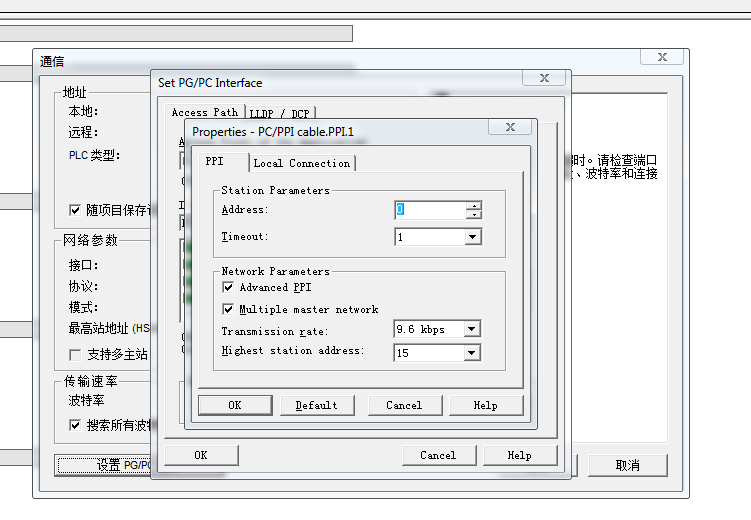The width and height of the screenshot is (751, 520).
Task: Close the Set PG/PC Interface window
Action: (x=544, y=78)
